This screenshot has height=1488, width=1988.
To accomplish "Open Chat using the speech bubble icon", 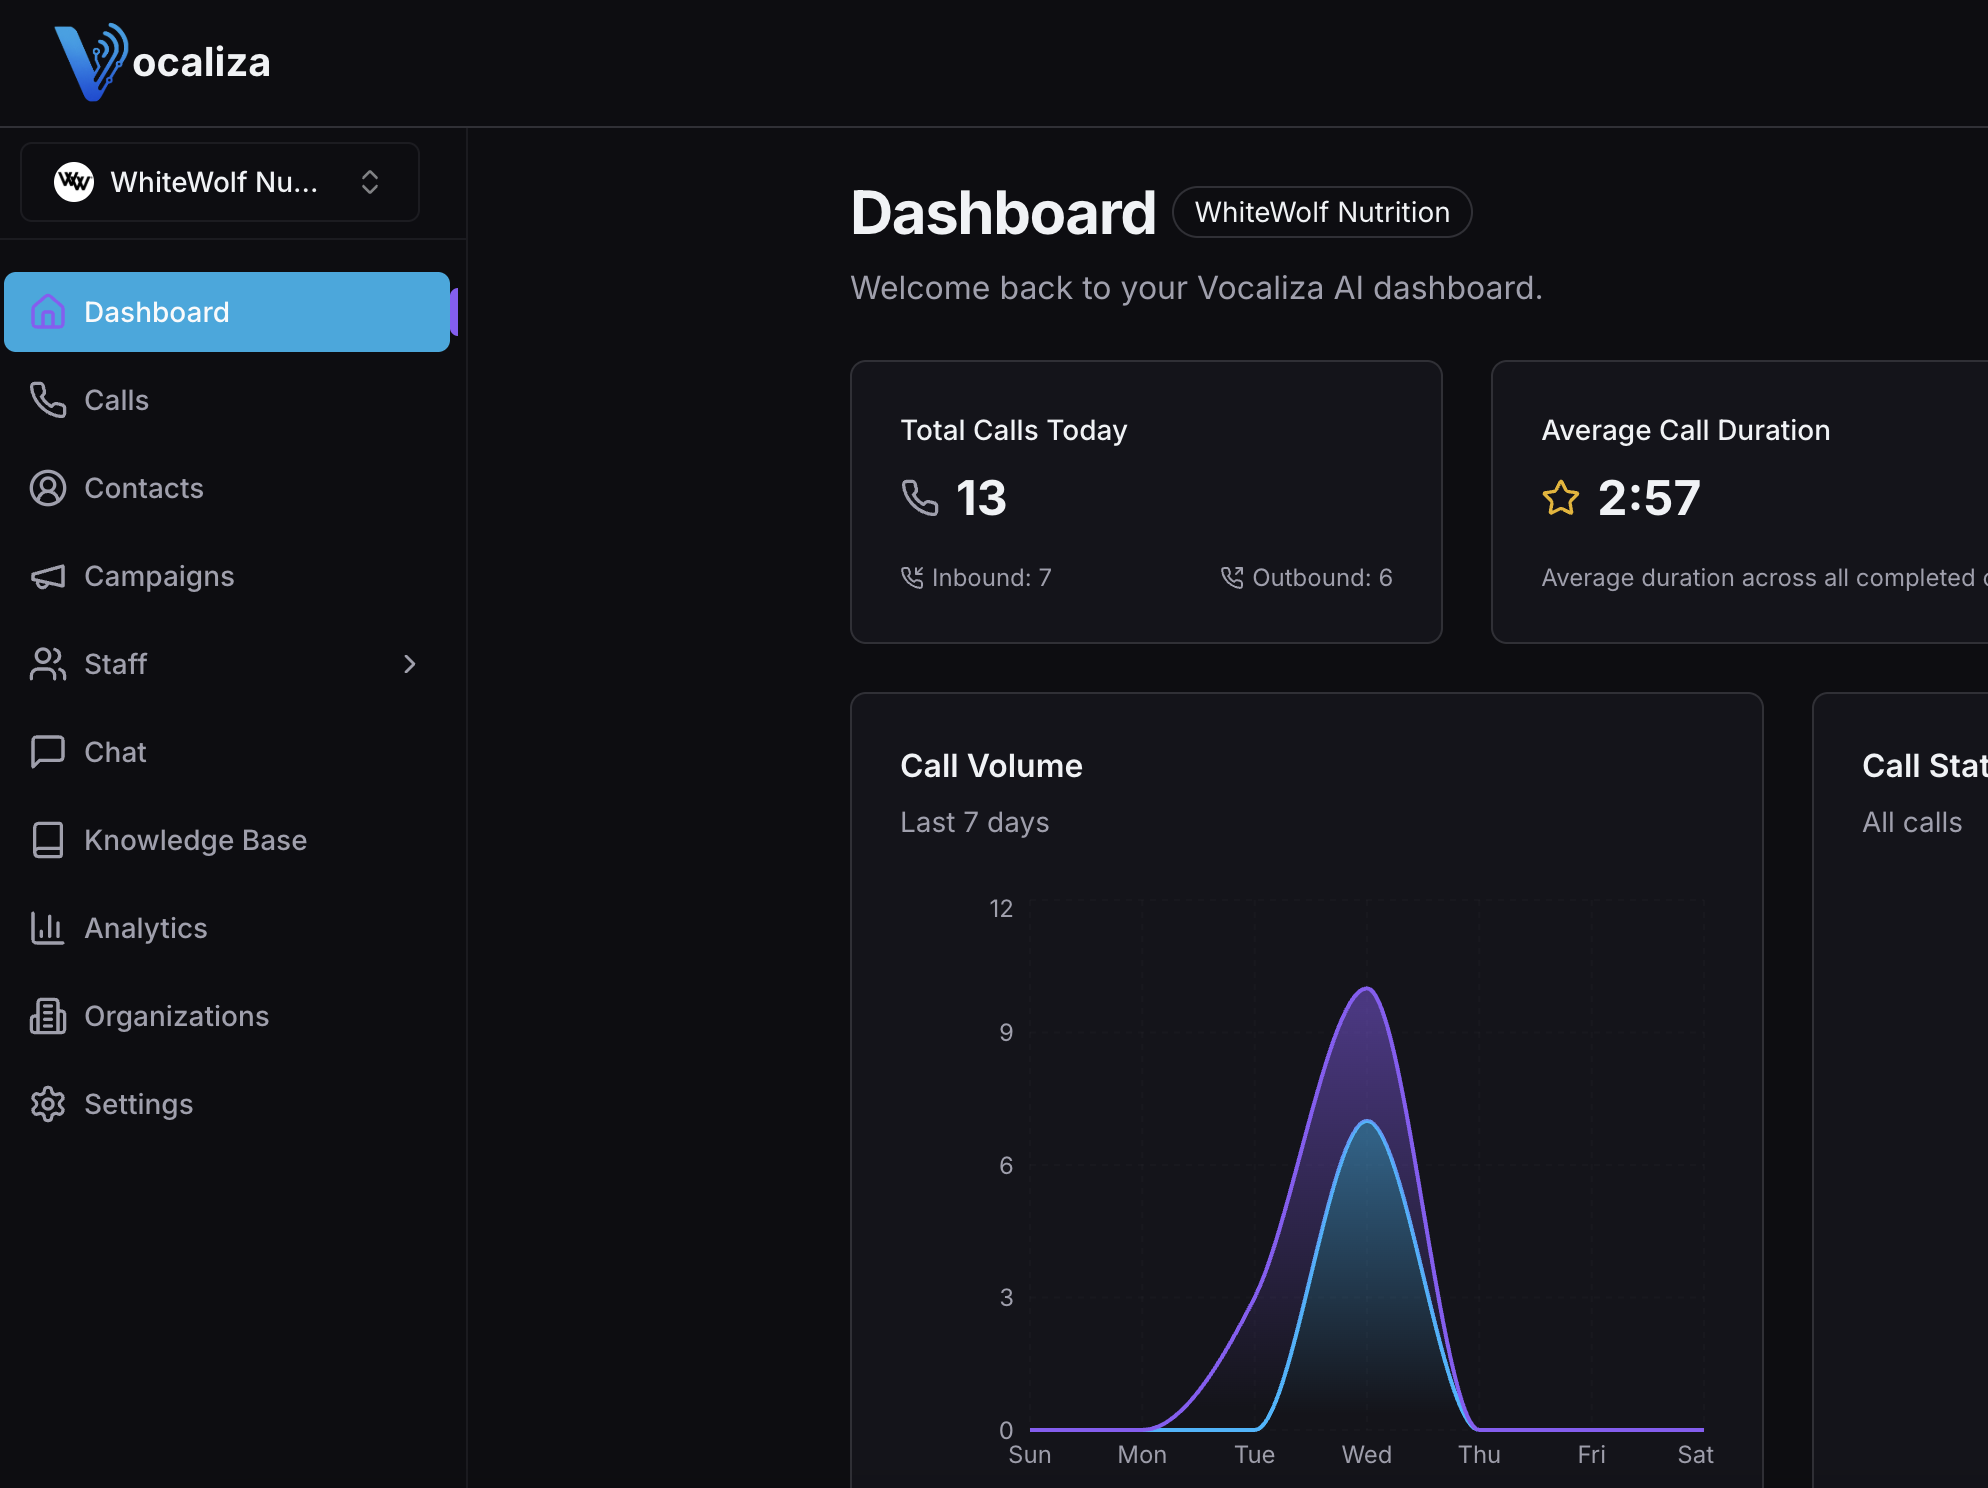I will pyautogui.click(x=47, y=751).
